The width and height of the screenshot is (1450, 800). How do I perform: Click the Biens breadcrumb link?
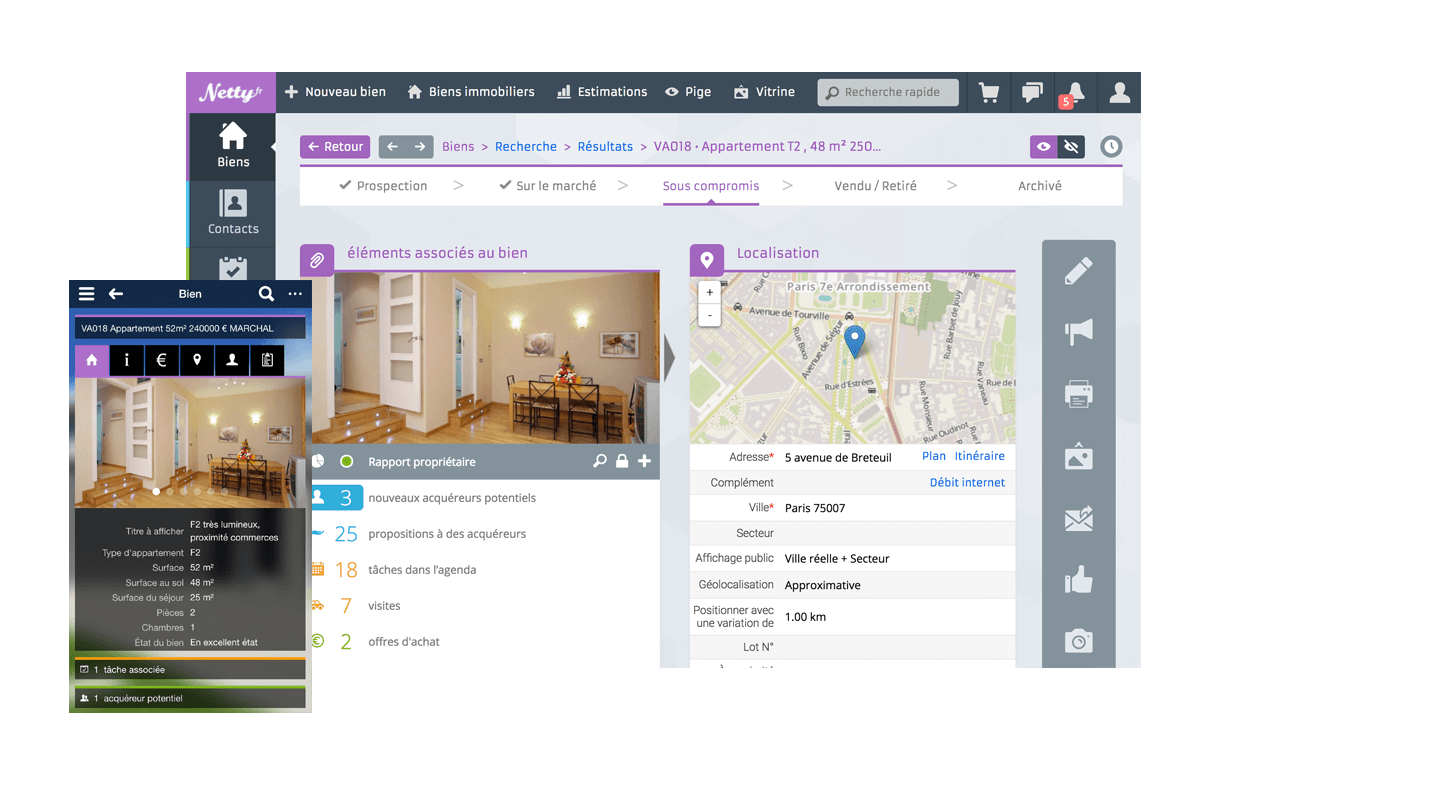click(458, 147)
